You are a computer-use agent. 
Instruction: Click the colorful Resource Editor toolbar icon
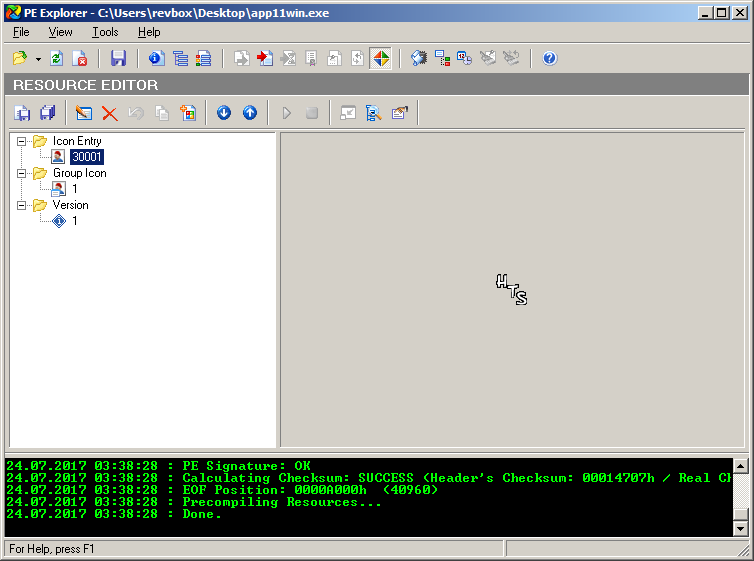[x=381, y=59]
